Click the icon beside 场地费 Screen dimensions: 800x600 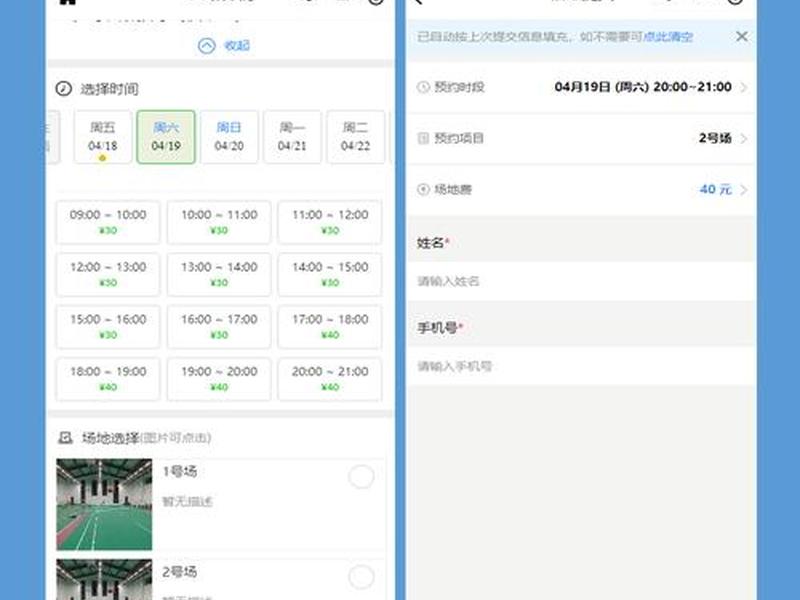pos(423,190)
